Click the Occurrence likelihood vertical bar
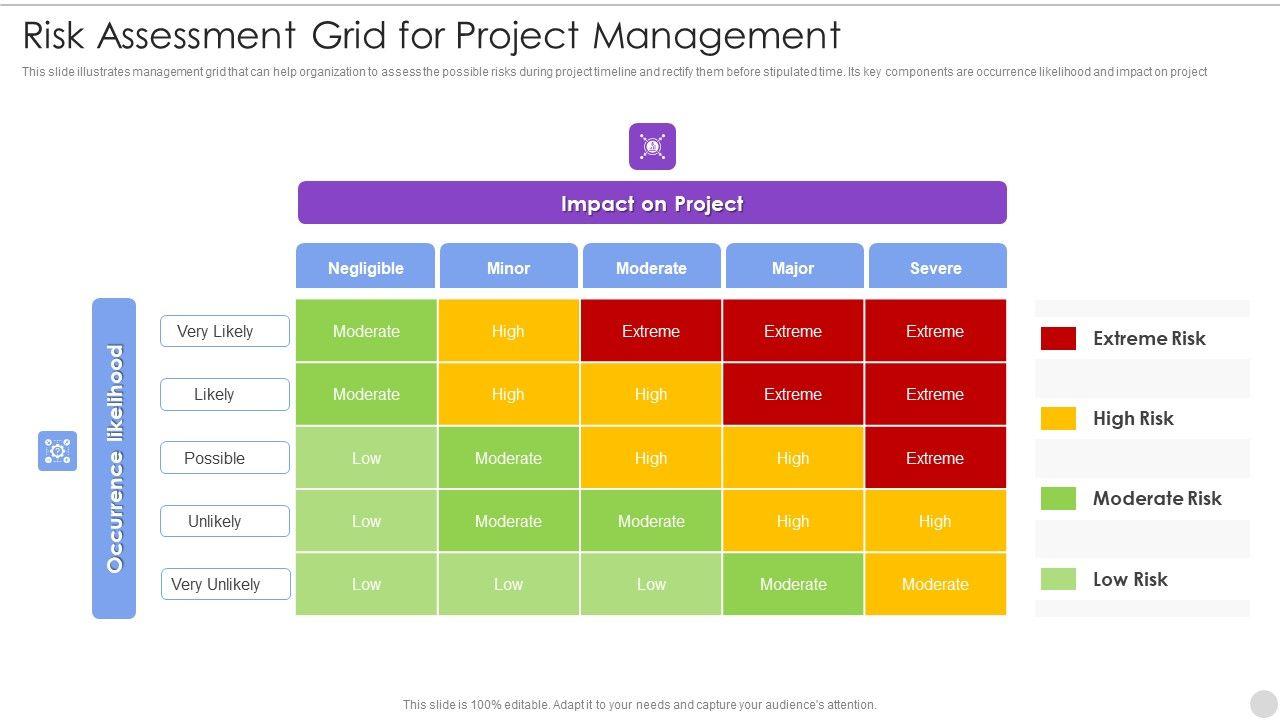Image resolution: width=1280 pixels, height=720 pixels. tap(114, 458)
